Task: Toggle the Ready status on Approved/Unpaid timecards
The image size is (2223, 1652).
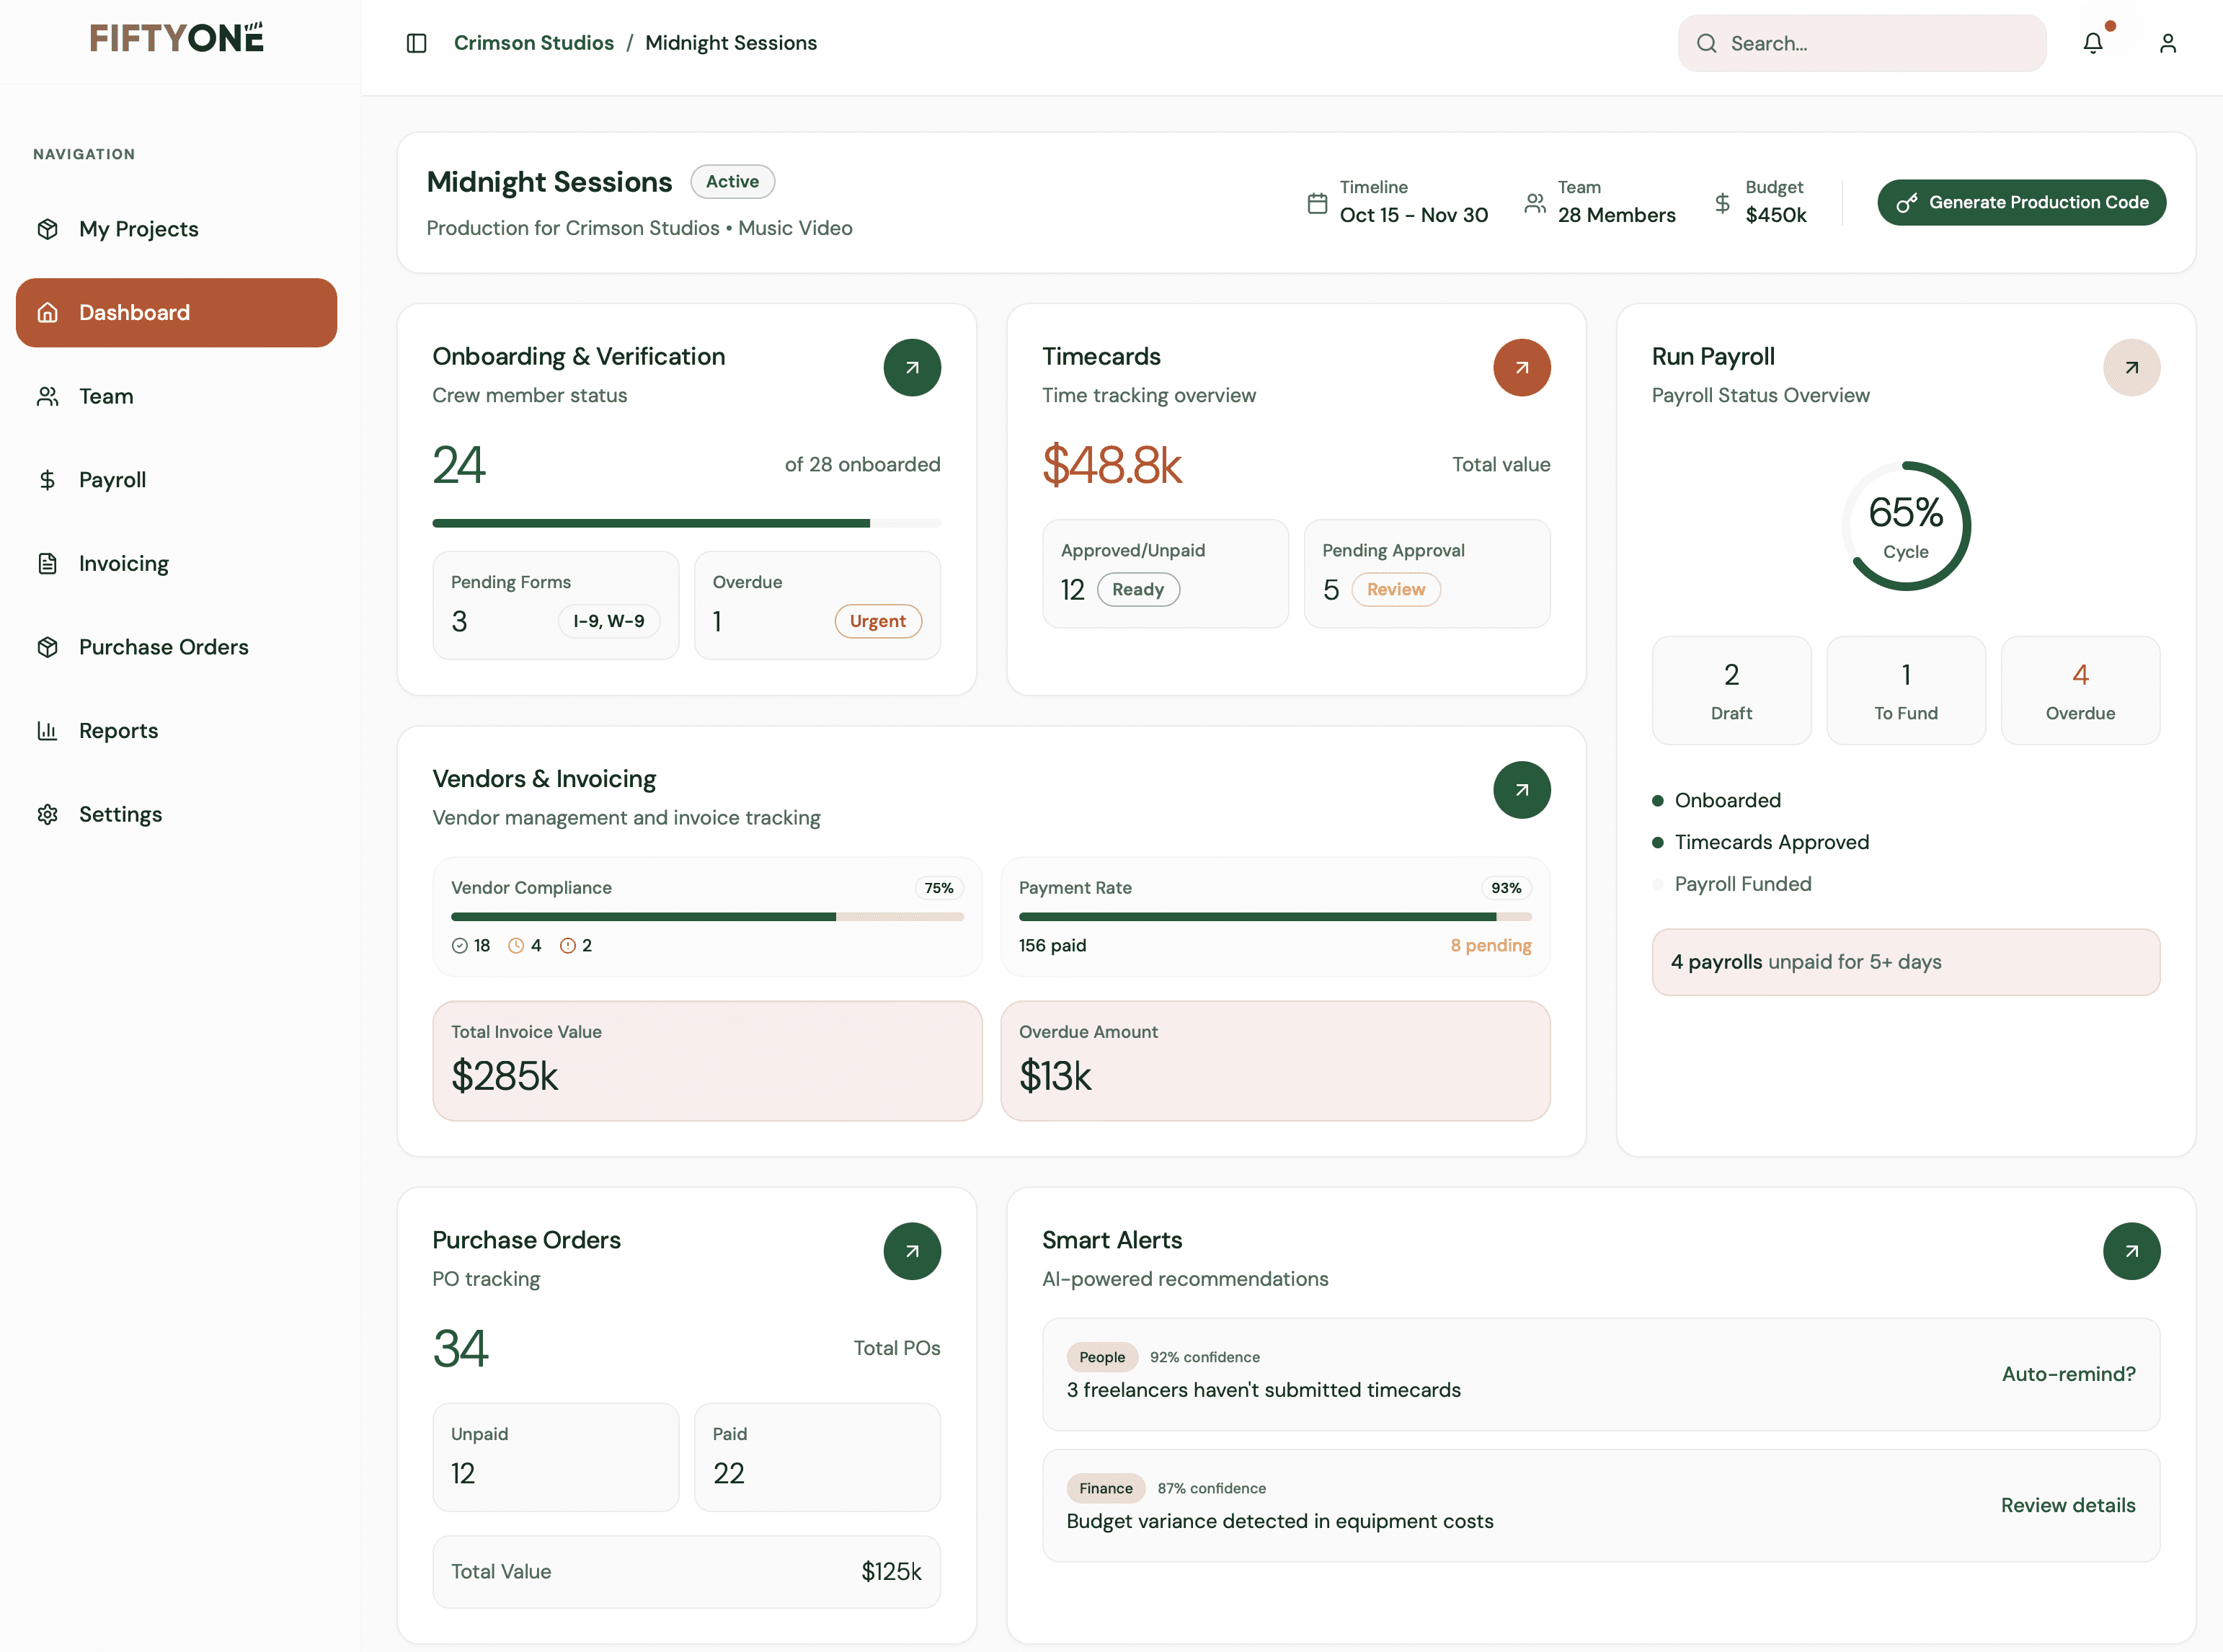Action: pos(1138,589)
